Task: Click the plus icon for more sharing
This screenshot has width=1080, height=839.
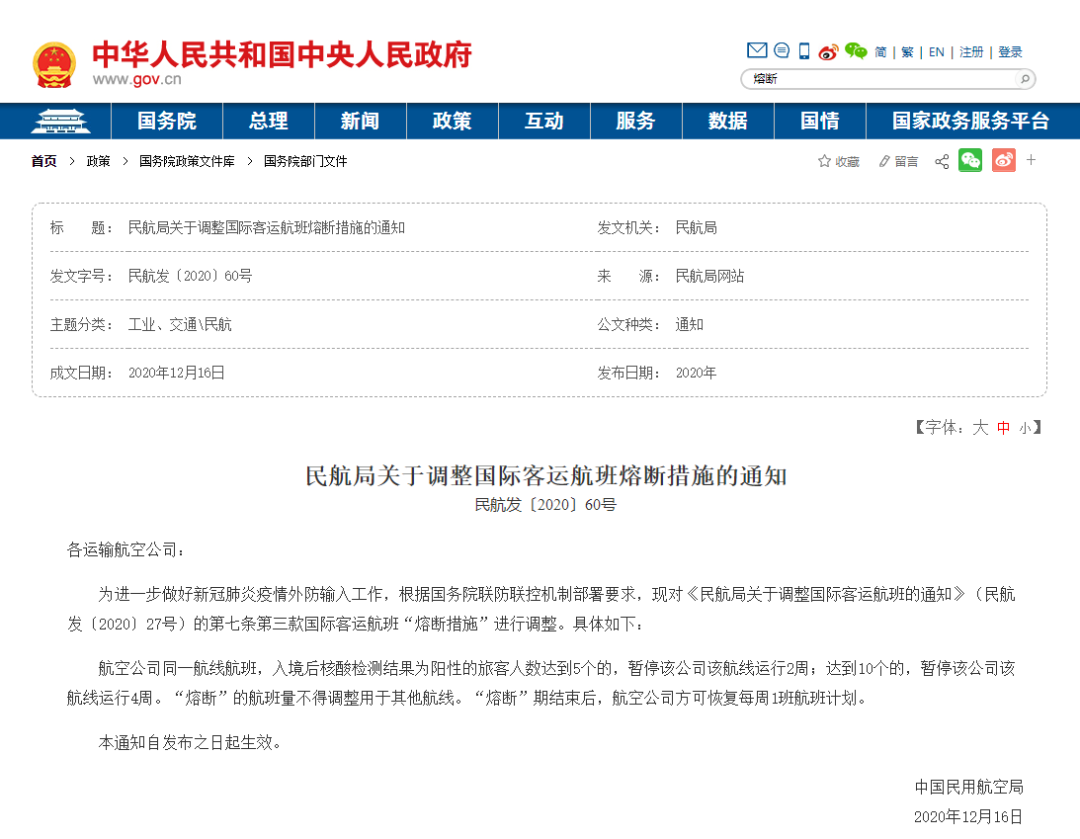Action: pyautogui.click(x=1031, y=160)
